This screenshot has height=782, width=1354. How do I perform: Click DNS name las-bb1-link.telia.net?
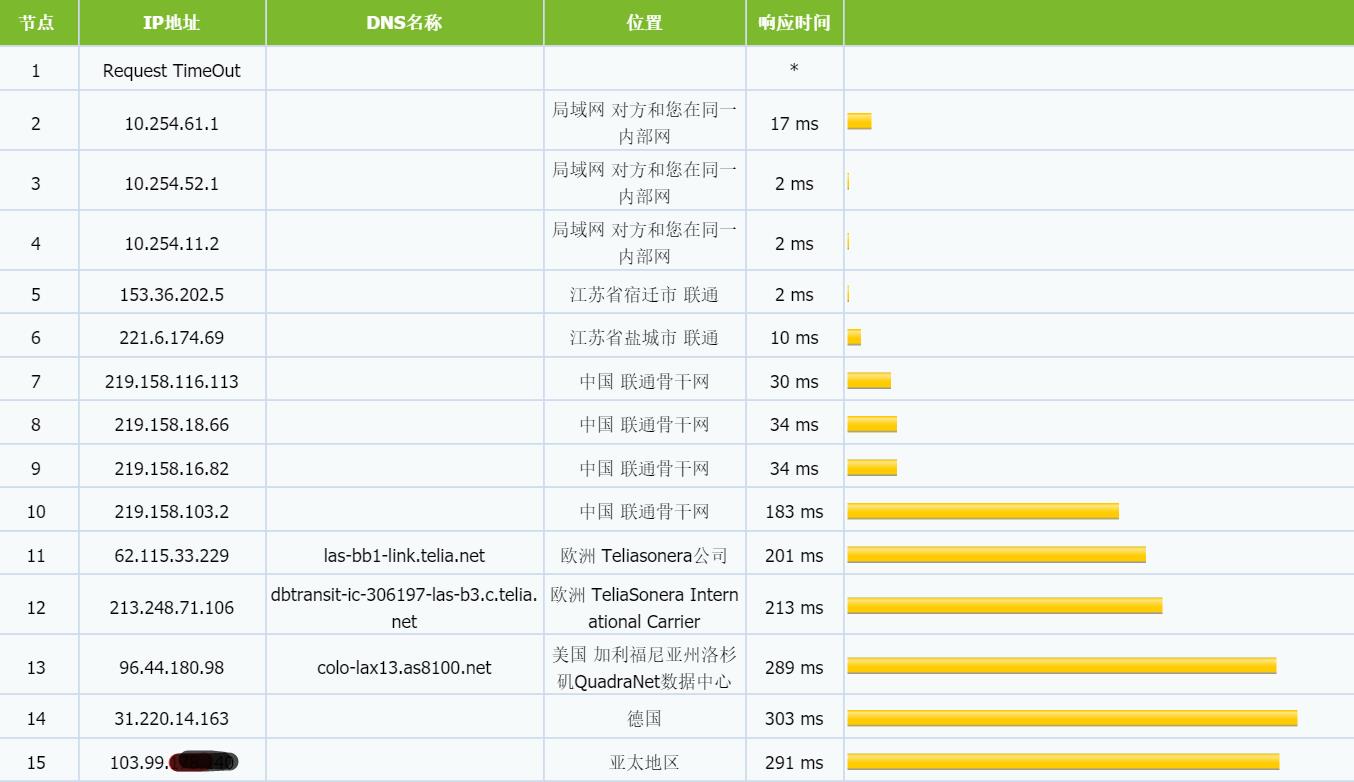click(x=404, y=556)
